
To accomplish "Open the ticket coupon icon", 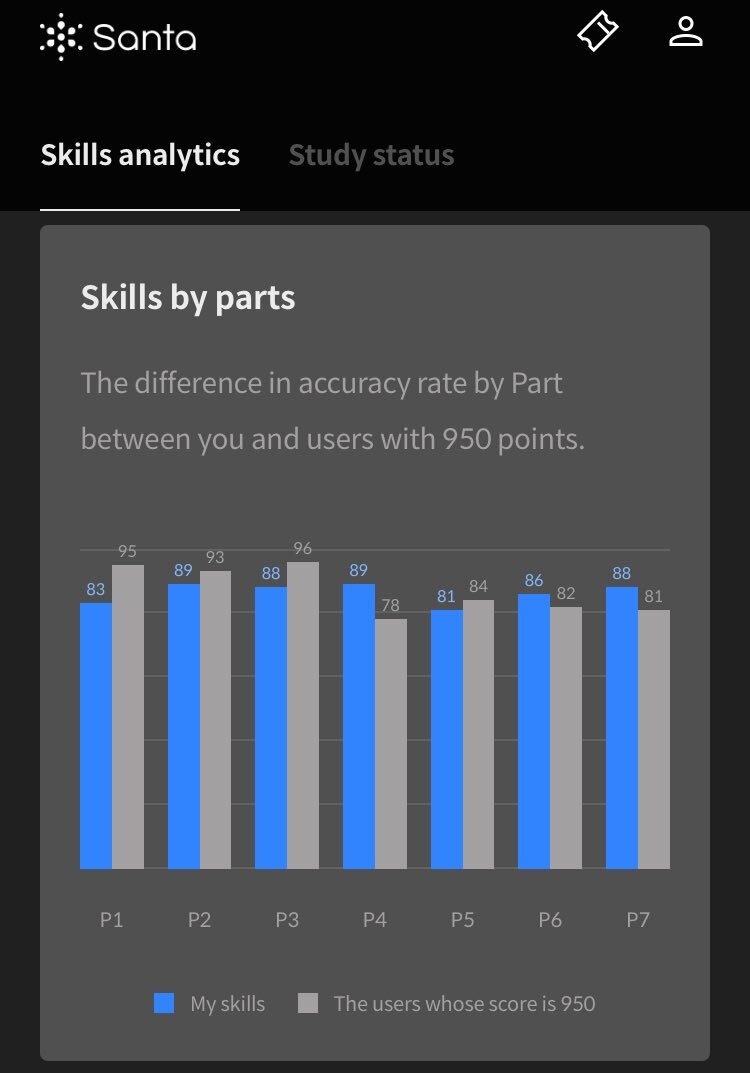I will (x=597, y=31).
